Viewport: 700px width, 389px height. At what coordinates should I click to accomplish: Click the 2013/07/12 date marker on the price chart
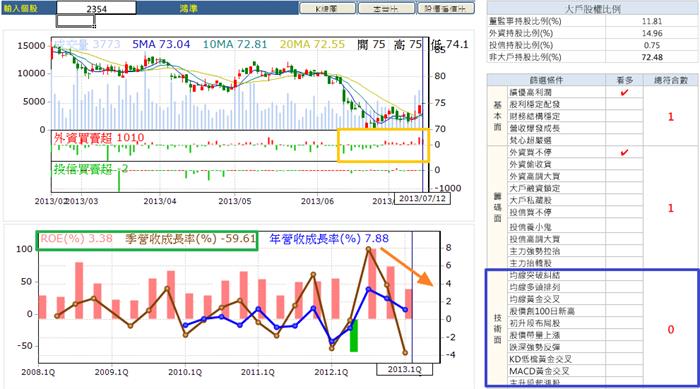click(422, 198)
